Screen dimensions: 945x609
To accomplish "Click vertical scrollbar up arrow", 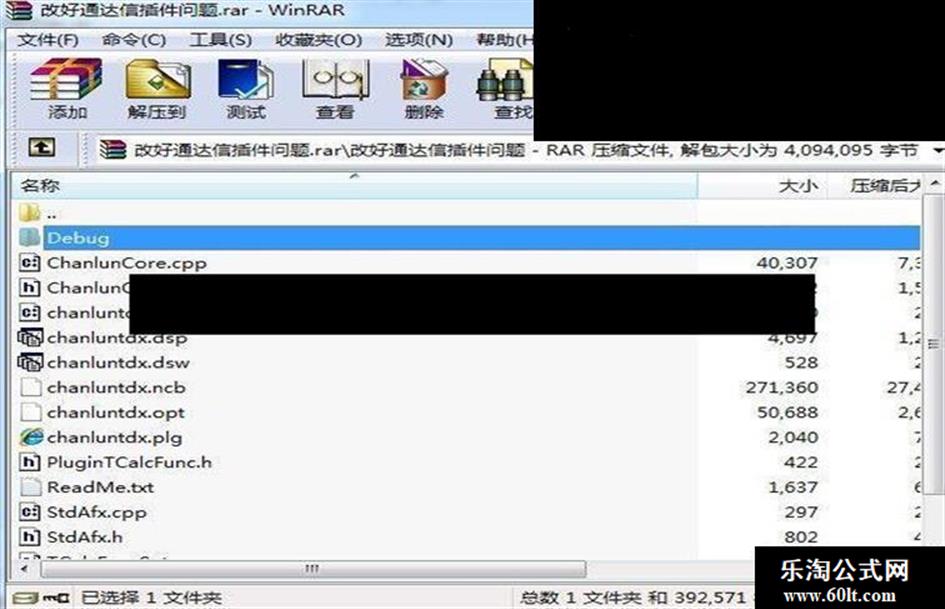I will coord(934,183).
